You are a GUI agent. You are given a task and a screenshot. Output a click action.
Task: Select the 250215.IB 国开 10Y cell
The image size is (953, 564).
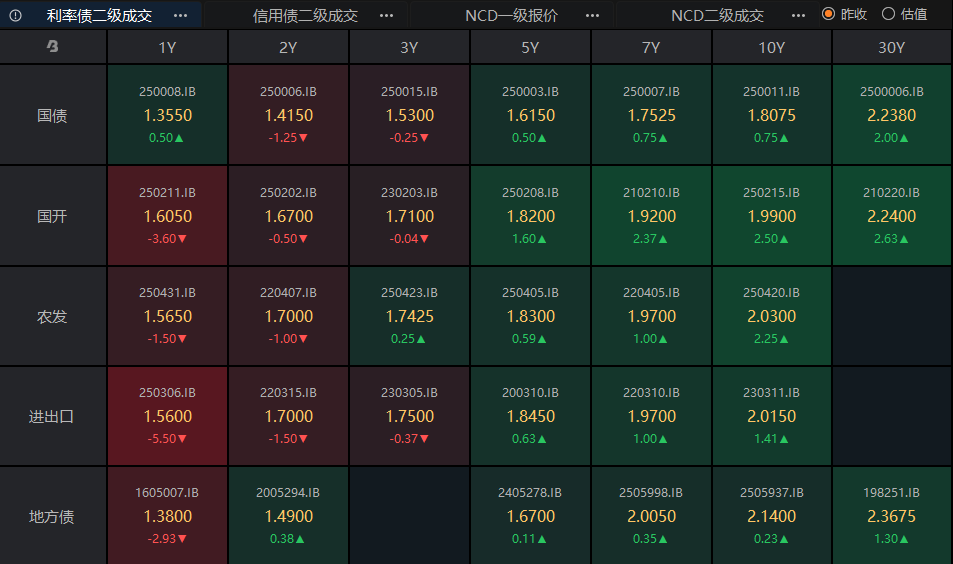click(771, 216)
